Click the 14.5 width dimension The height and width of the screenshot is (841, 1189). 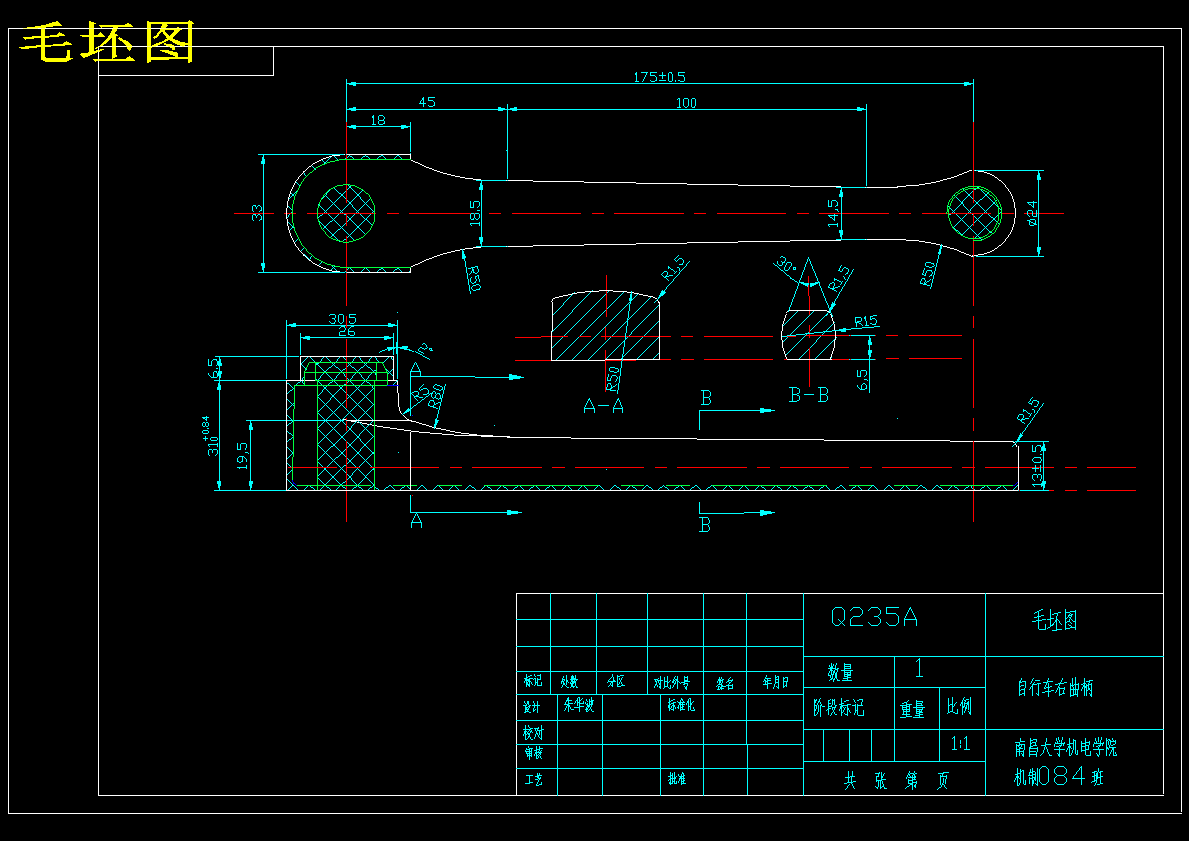[x=833, y=212]
